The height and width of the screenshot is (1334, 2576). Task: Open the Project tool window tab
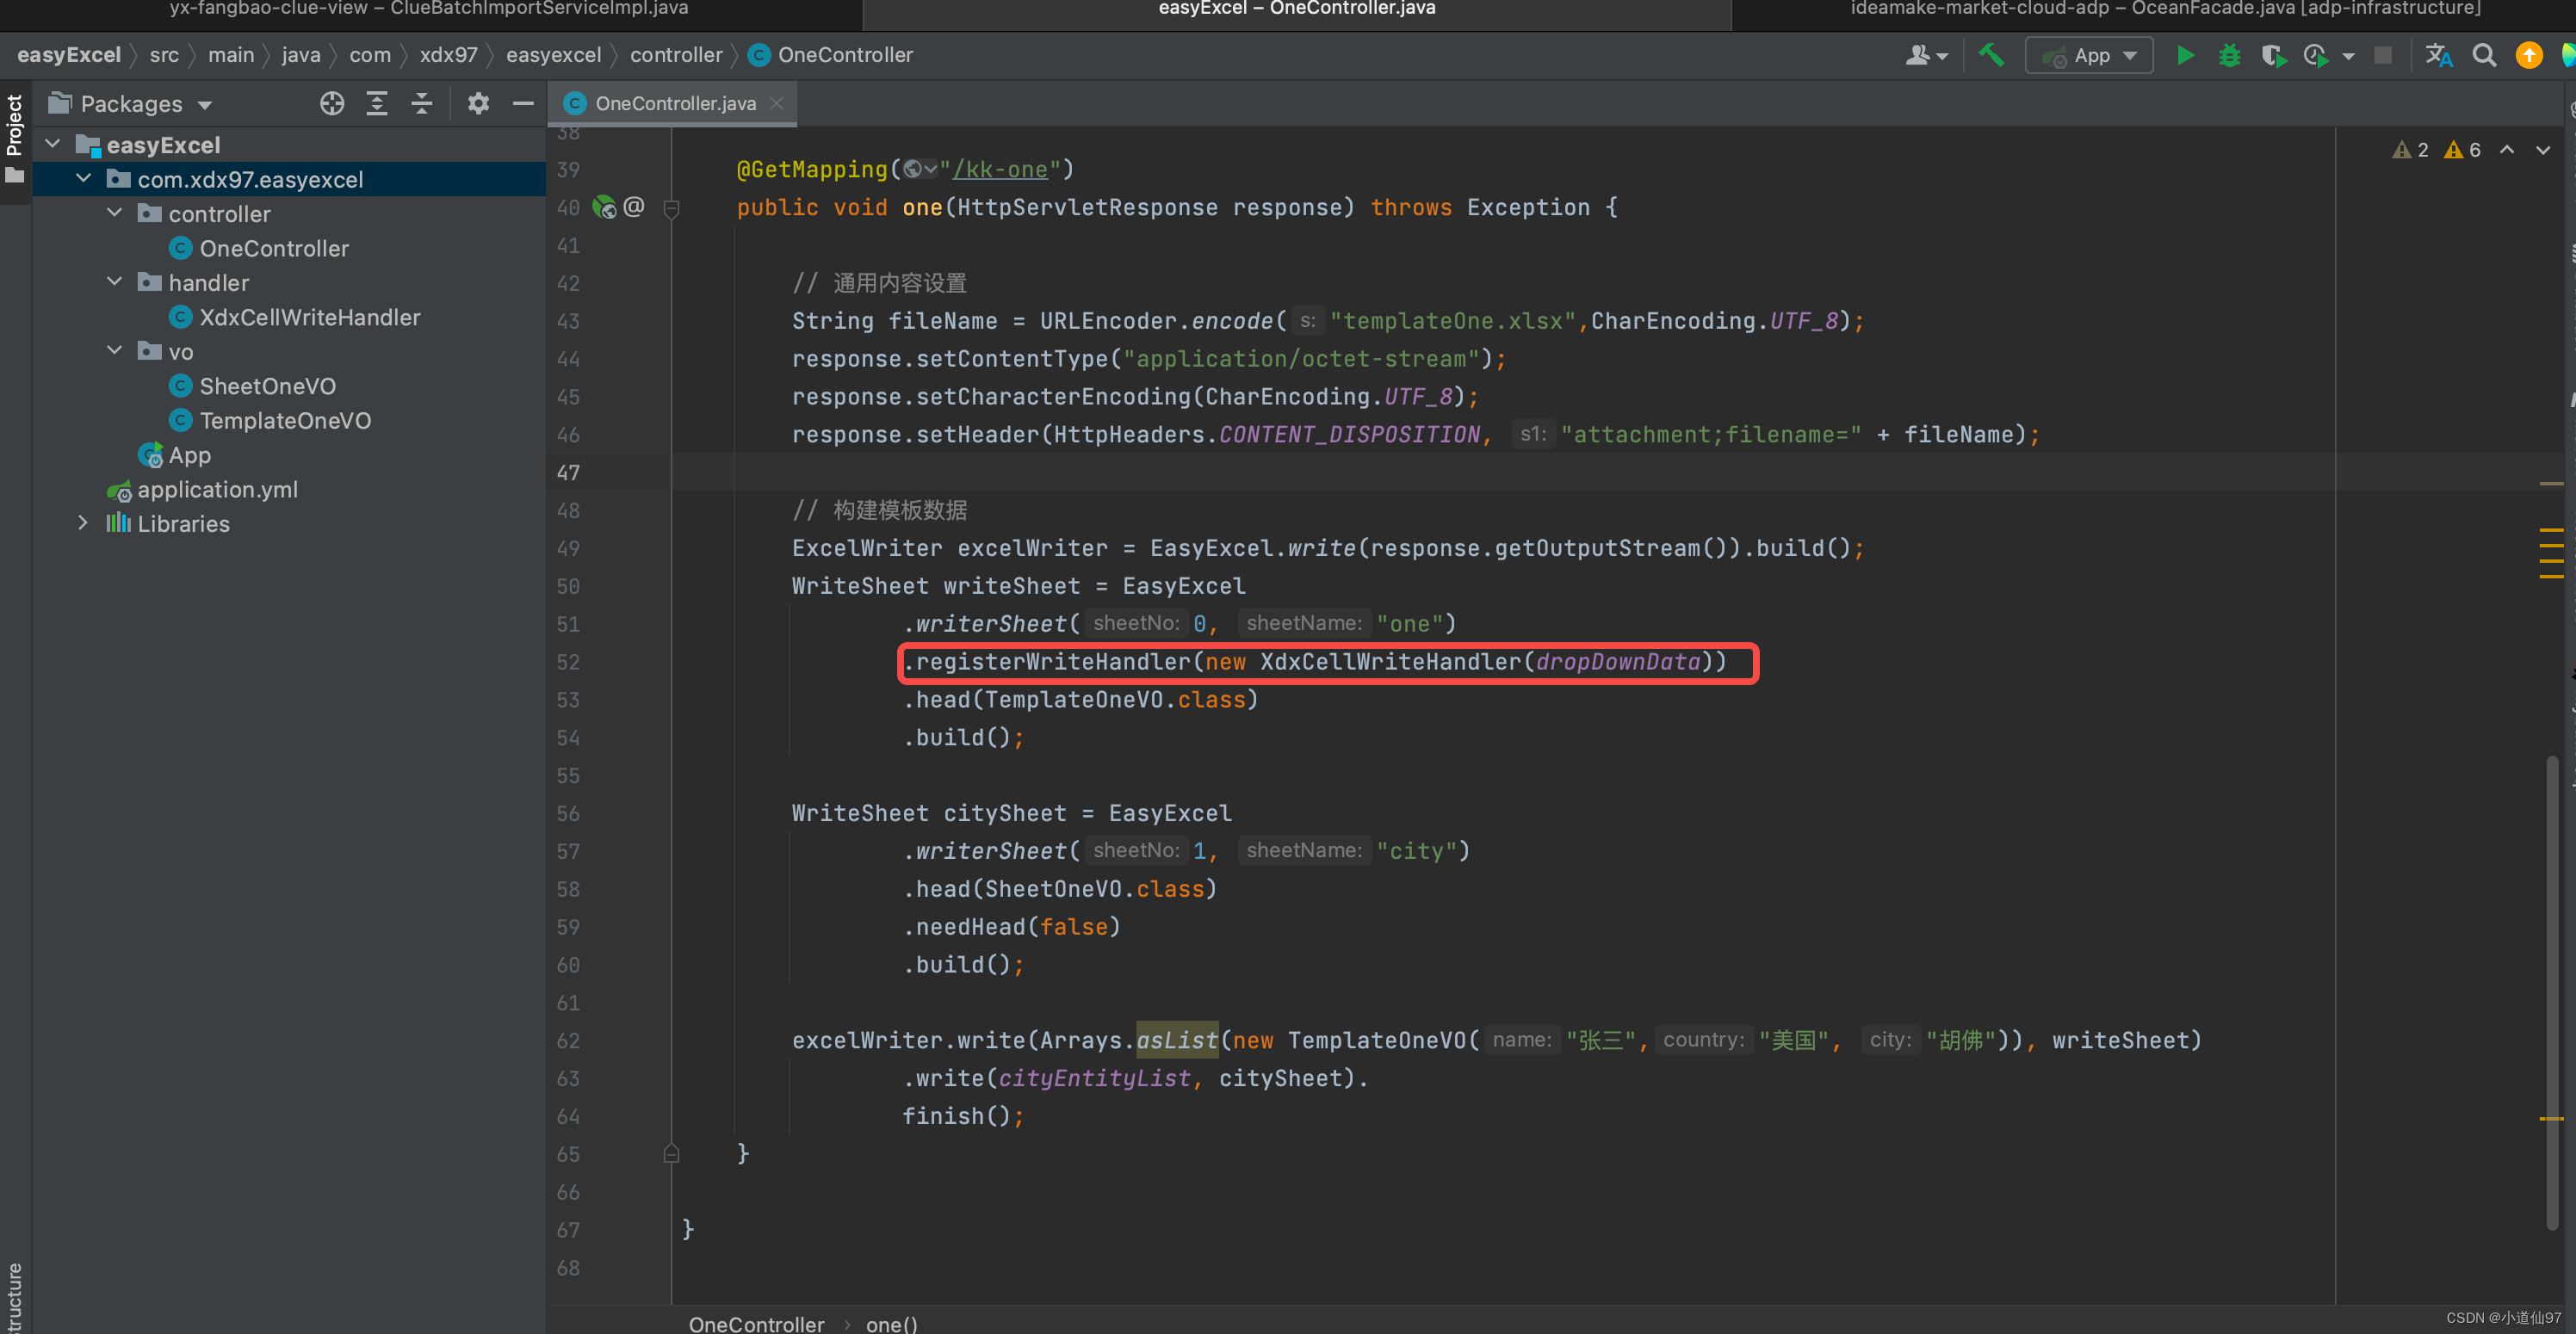click(x=14, y=125)
